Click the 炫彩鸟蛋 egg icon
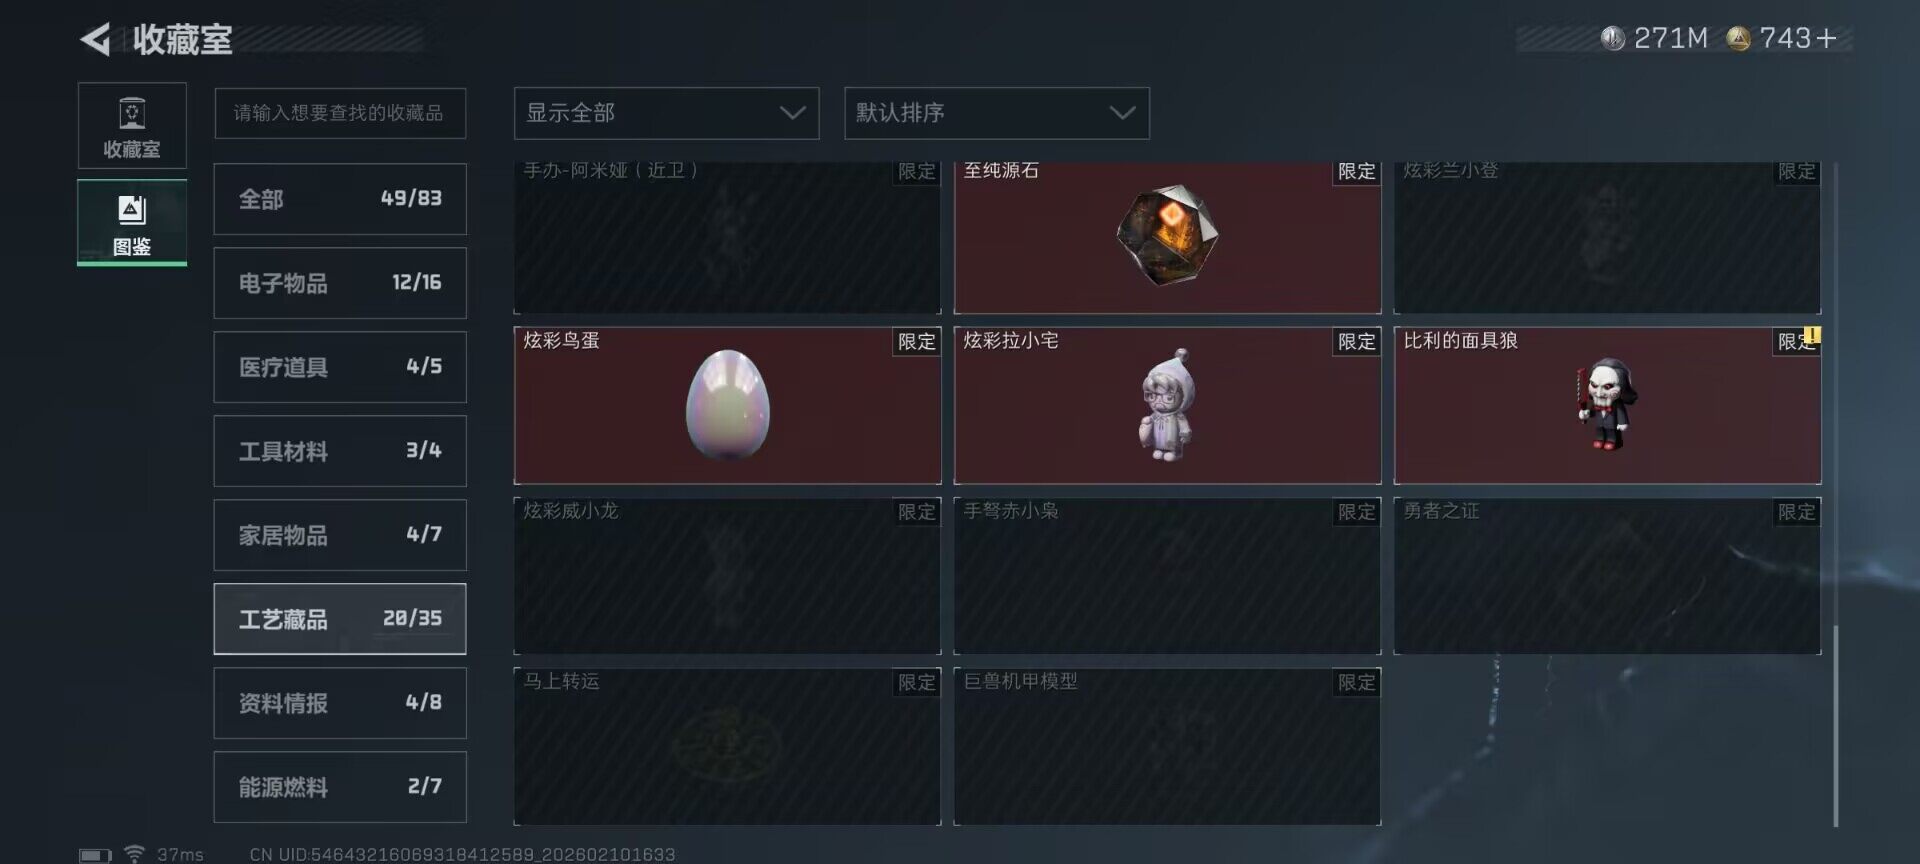 (728, 404)
